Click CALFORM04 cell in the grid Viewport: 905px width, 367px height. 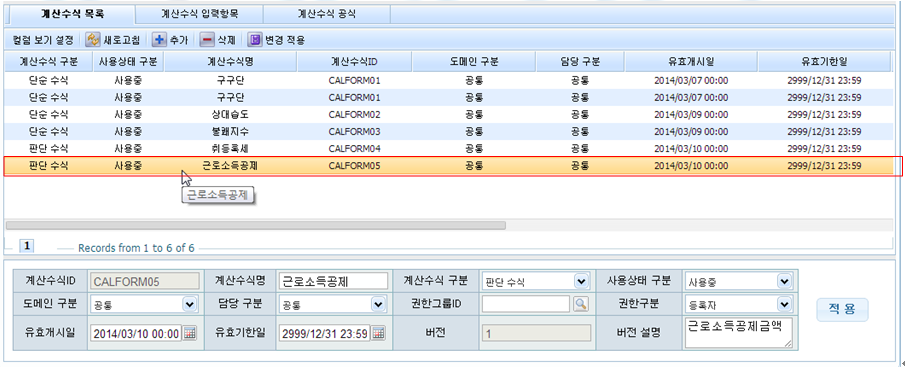click(x=354, y=149)
